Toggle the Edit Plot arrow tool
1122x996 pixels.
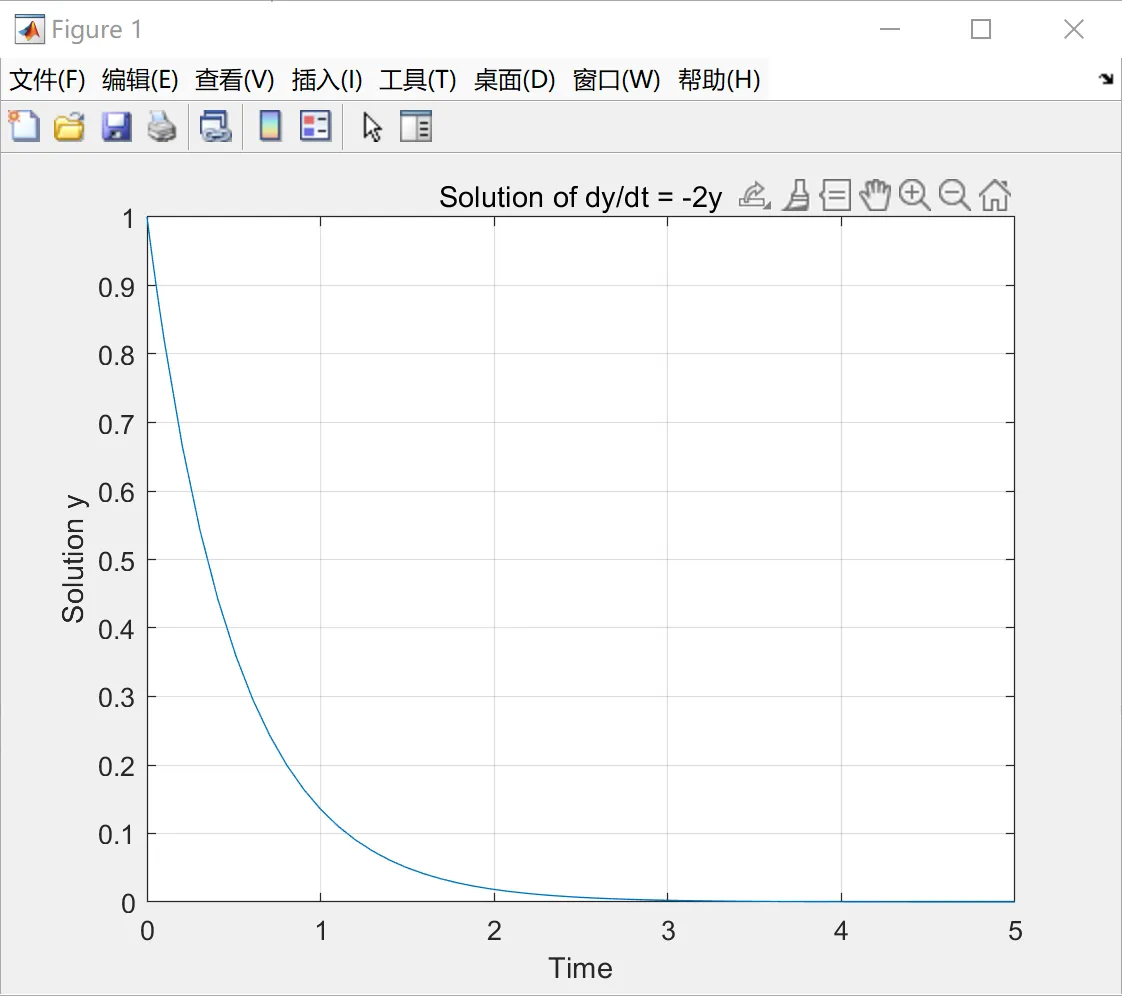coord(372,127)
